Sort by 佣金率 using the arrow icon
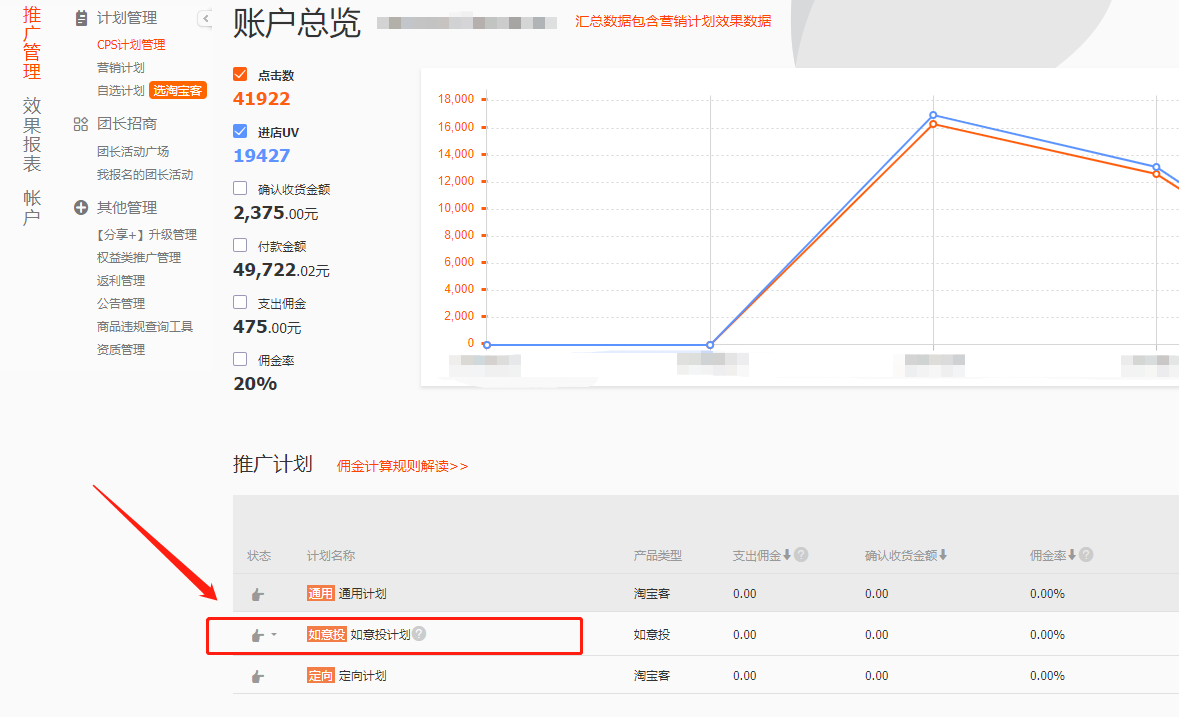The image size is (1179, 717). [1072, 555]
